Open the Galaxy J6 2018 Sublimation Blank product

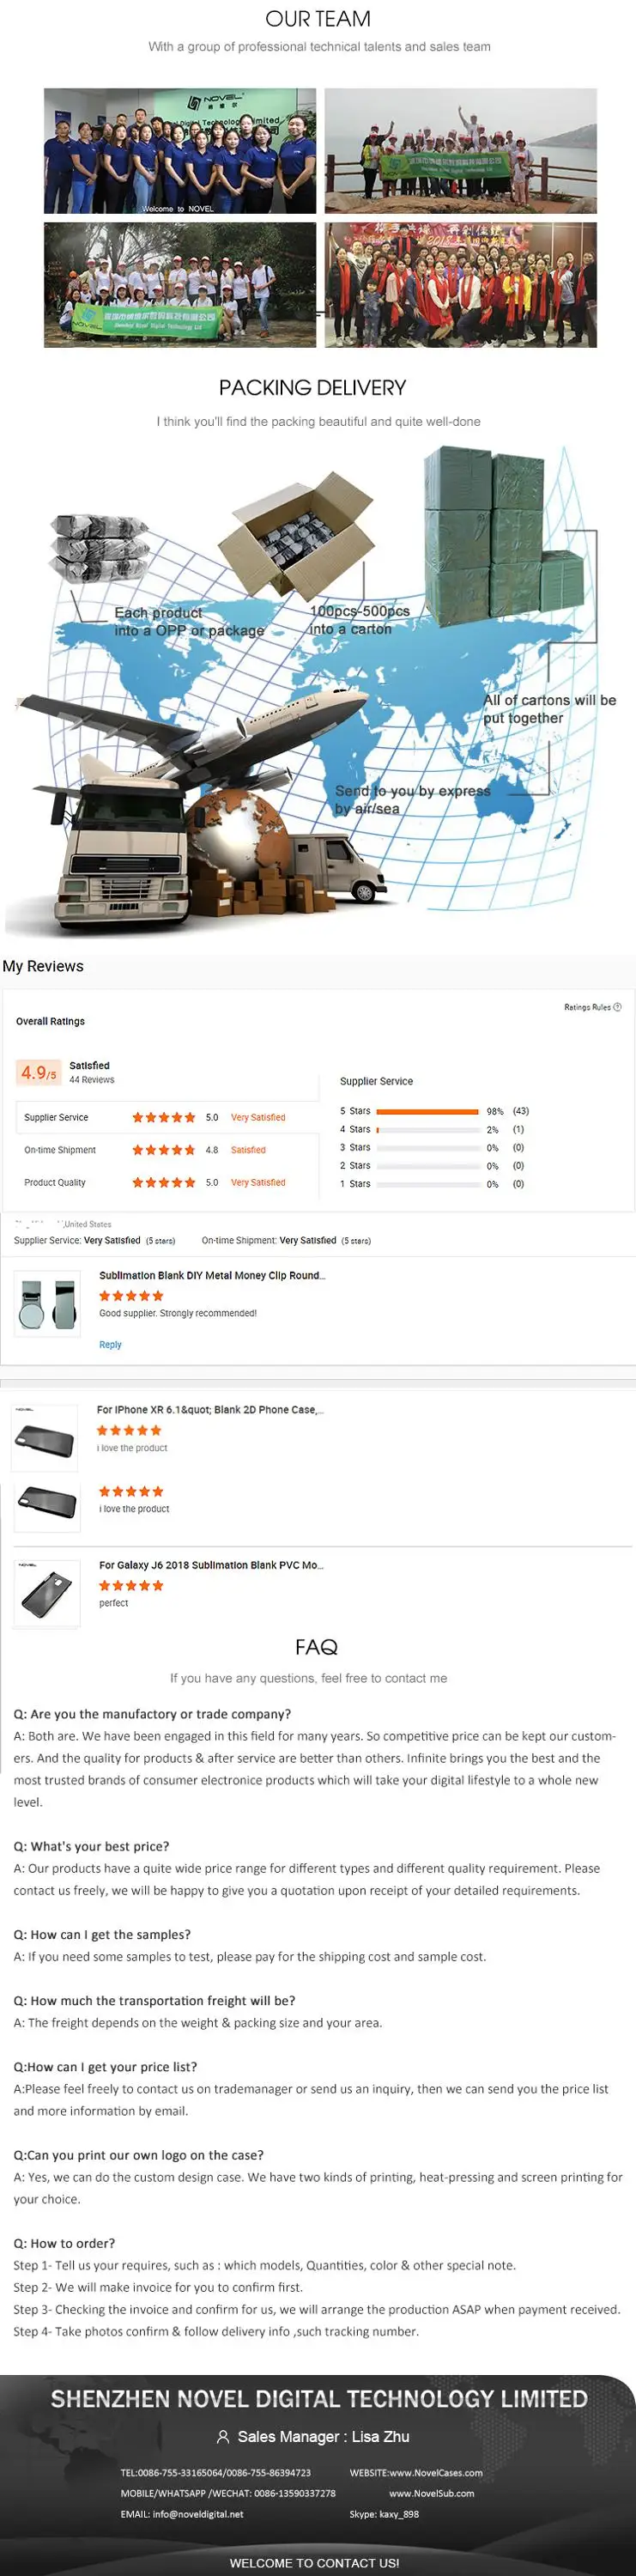[x=211, y=1565]
